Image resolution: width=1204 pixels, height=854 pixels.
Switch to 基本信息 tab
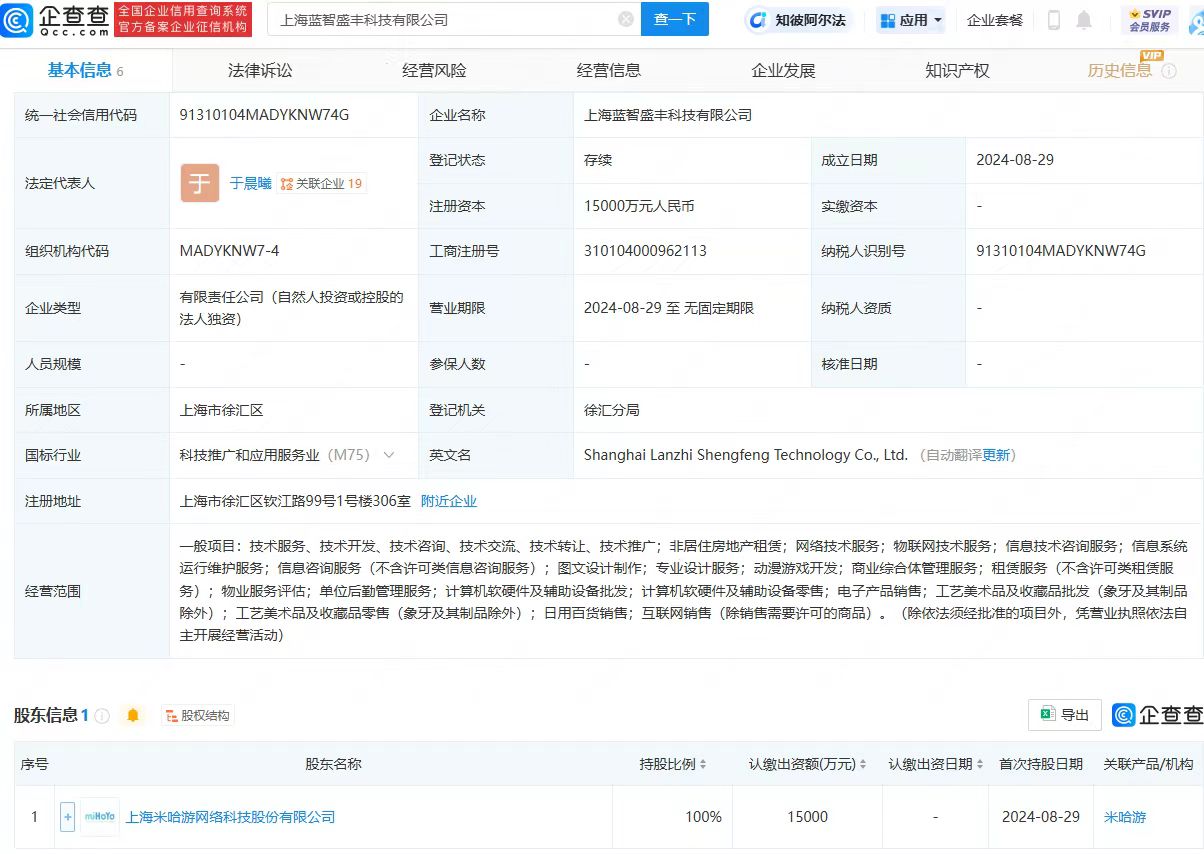click(x=85, y=70)
